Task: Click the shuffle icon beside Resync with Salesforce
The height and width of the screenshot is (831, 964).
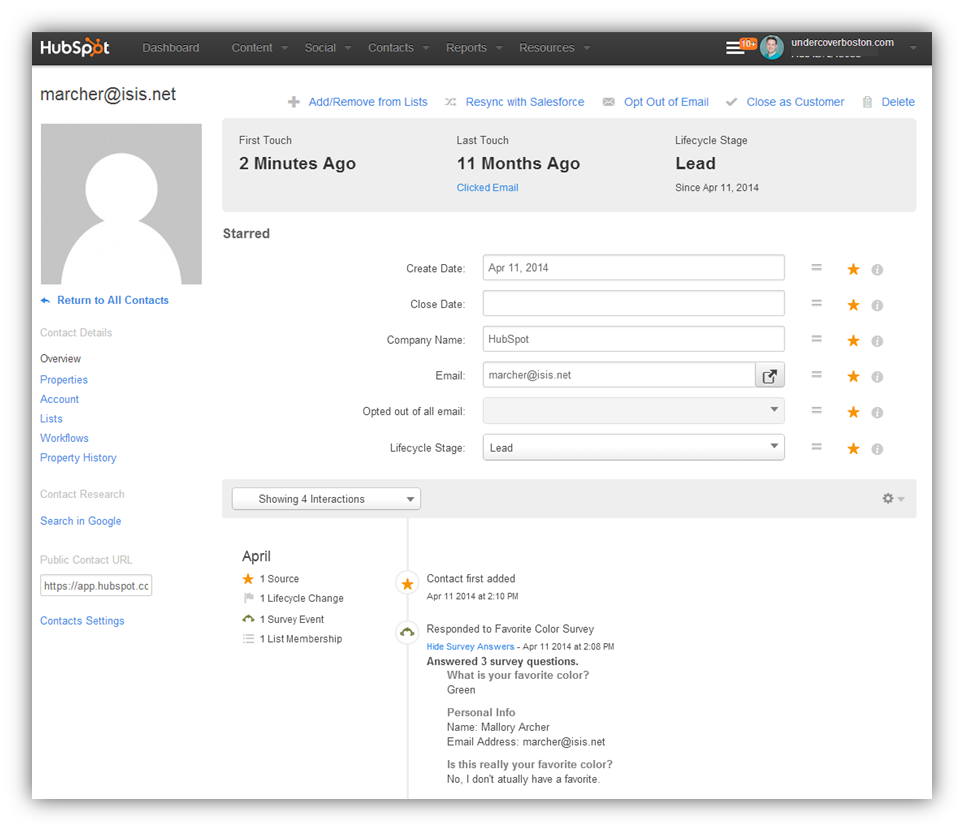Action: pos(451,102)
